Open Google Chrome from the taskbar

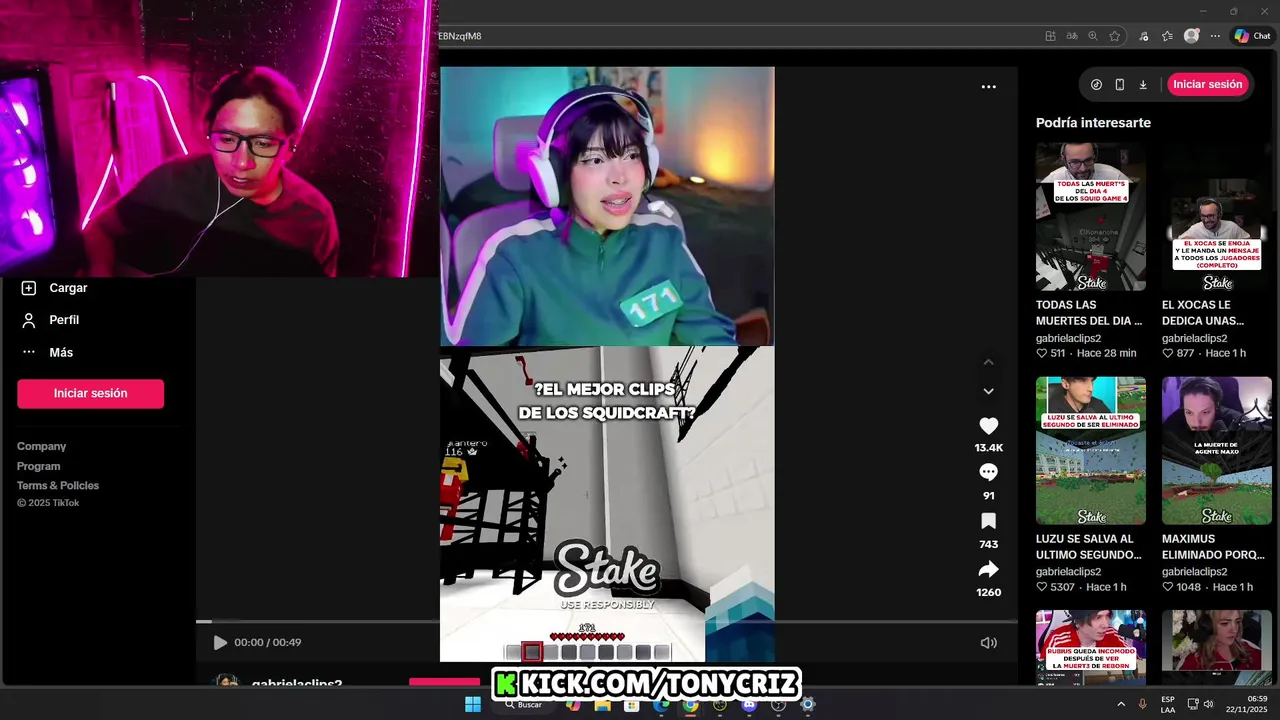click(x=690, y=704)
